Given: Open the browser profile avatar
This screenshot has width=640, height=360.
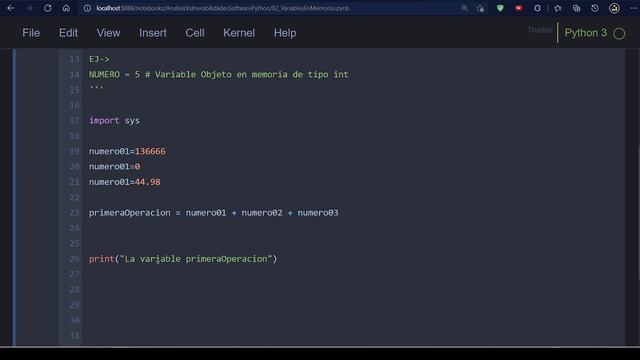Looking at the screenshot, I should point(614,8).
